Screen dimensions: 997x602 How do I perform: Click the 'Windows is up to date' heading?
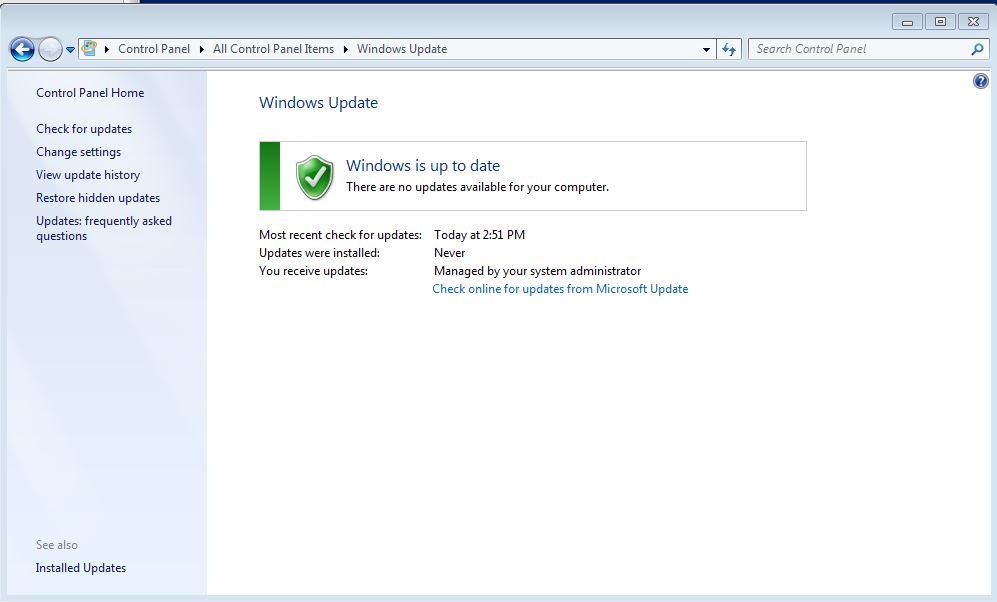click(x=423, y=165)
